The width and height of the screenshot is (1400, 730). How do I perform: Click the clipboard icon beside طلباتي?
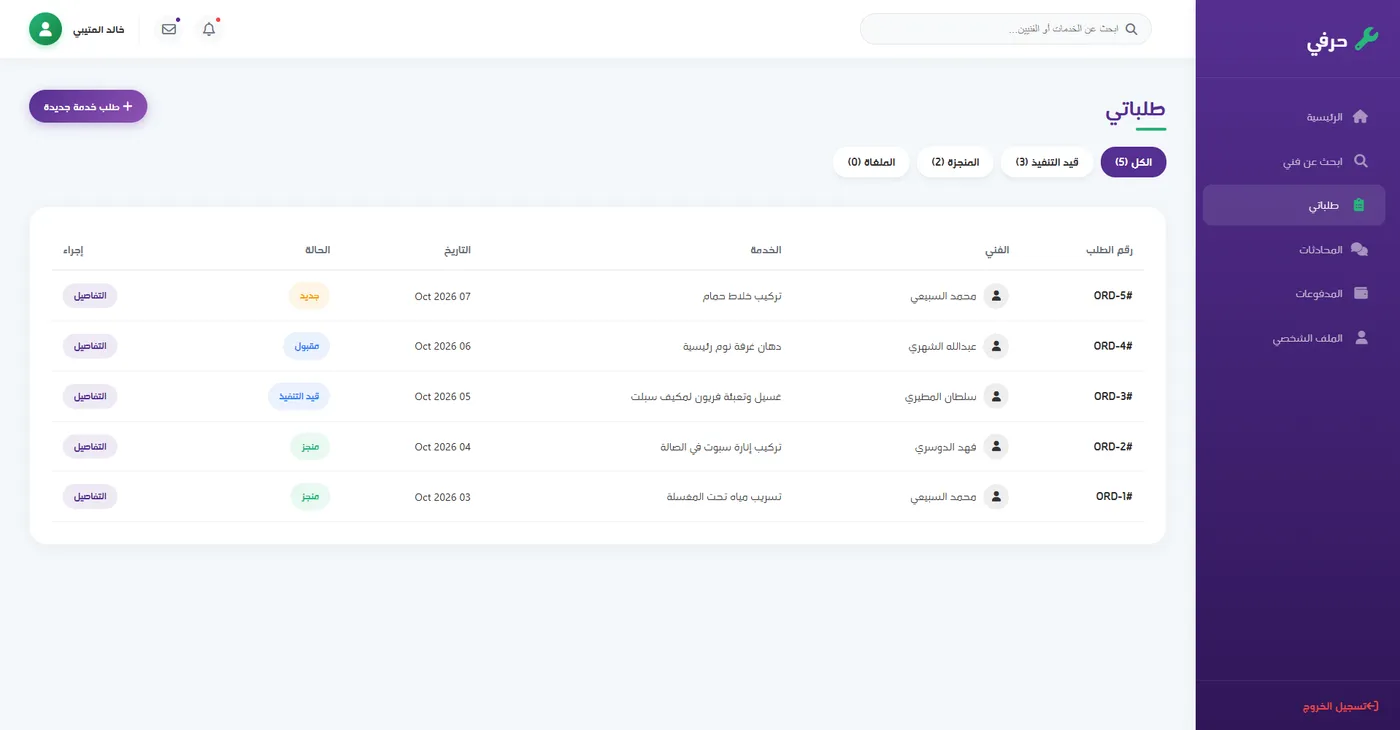pos(1358,205)
